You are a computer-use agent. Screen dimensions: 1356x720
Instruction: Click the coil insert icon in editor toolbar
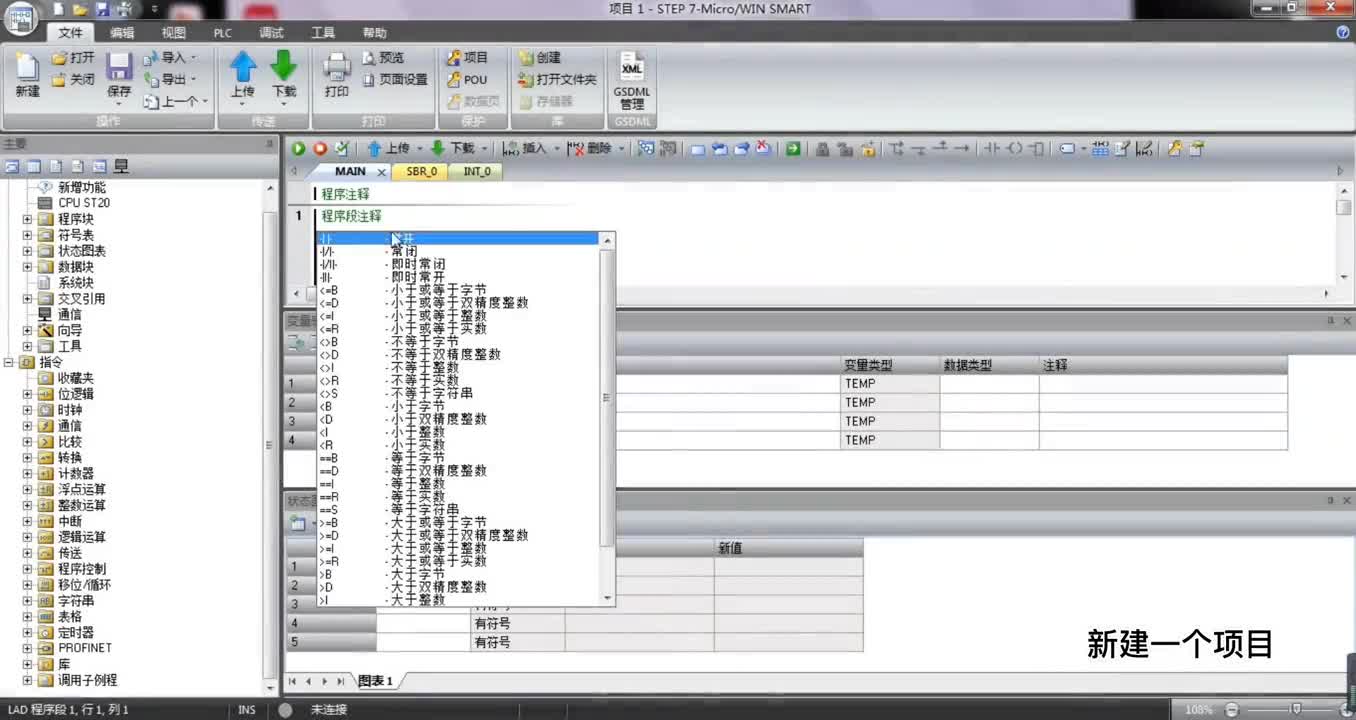pos(1015,148)
